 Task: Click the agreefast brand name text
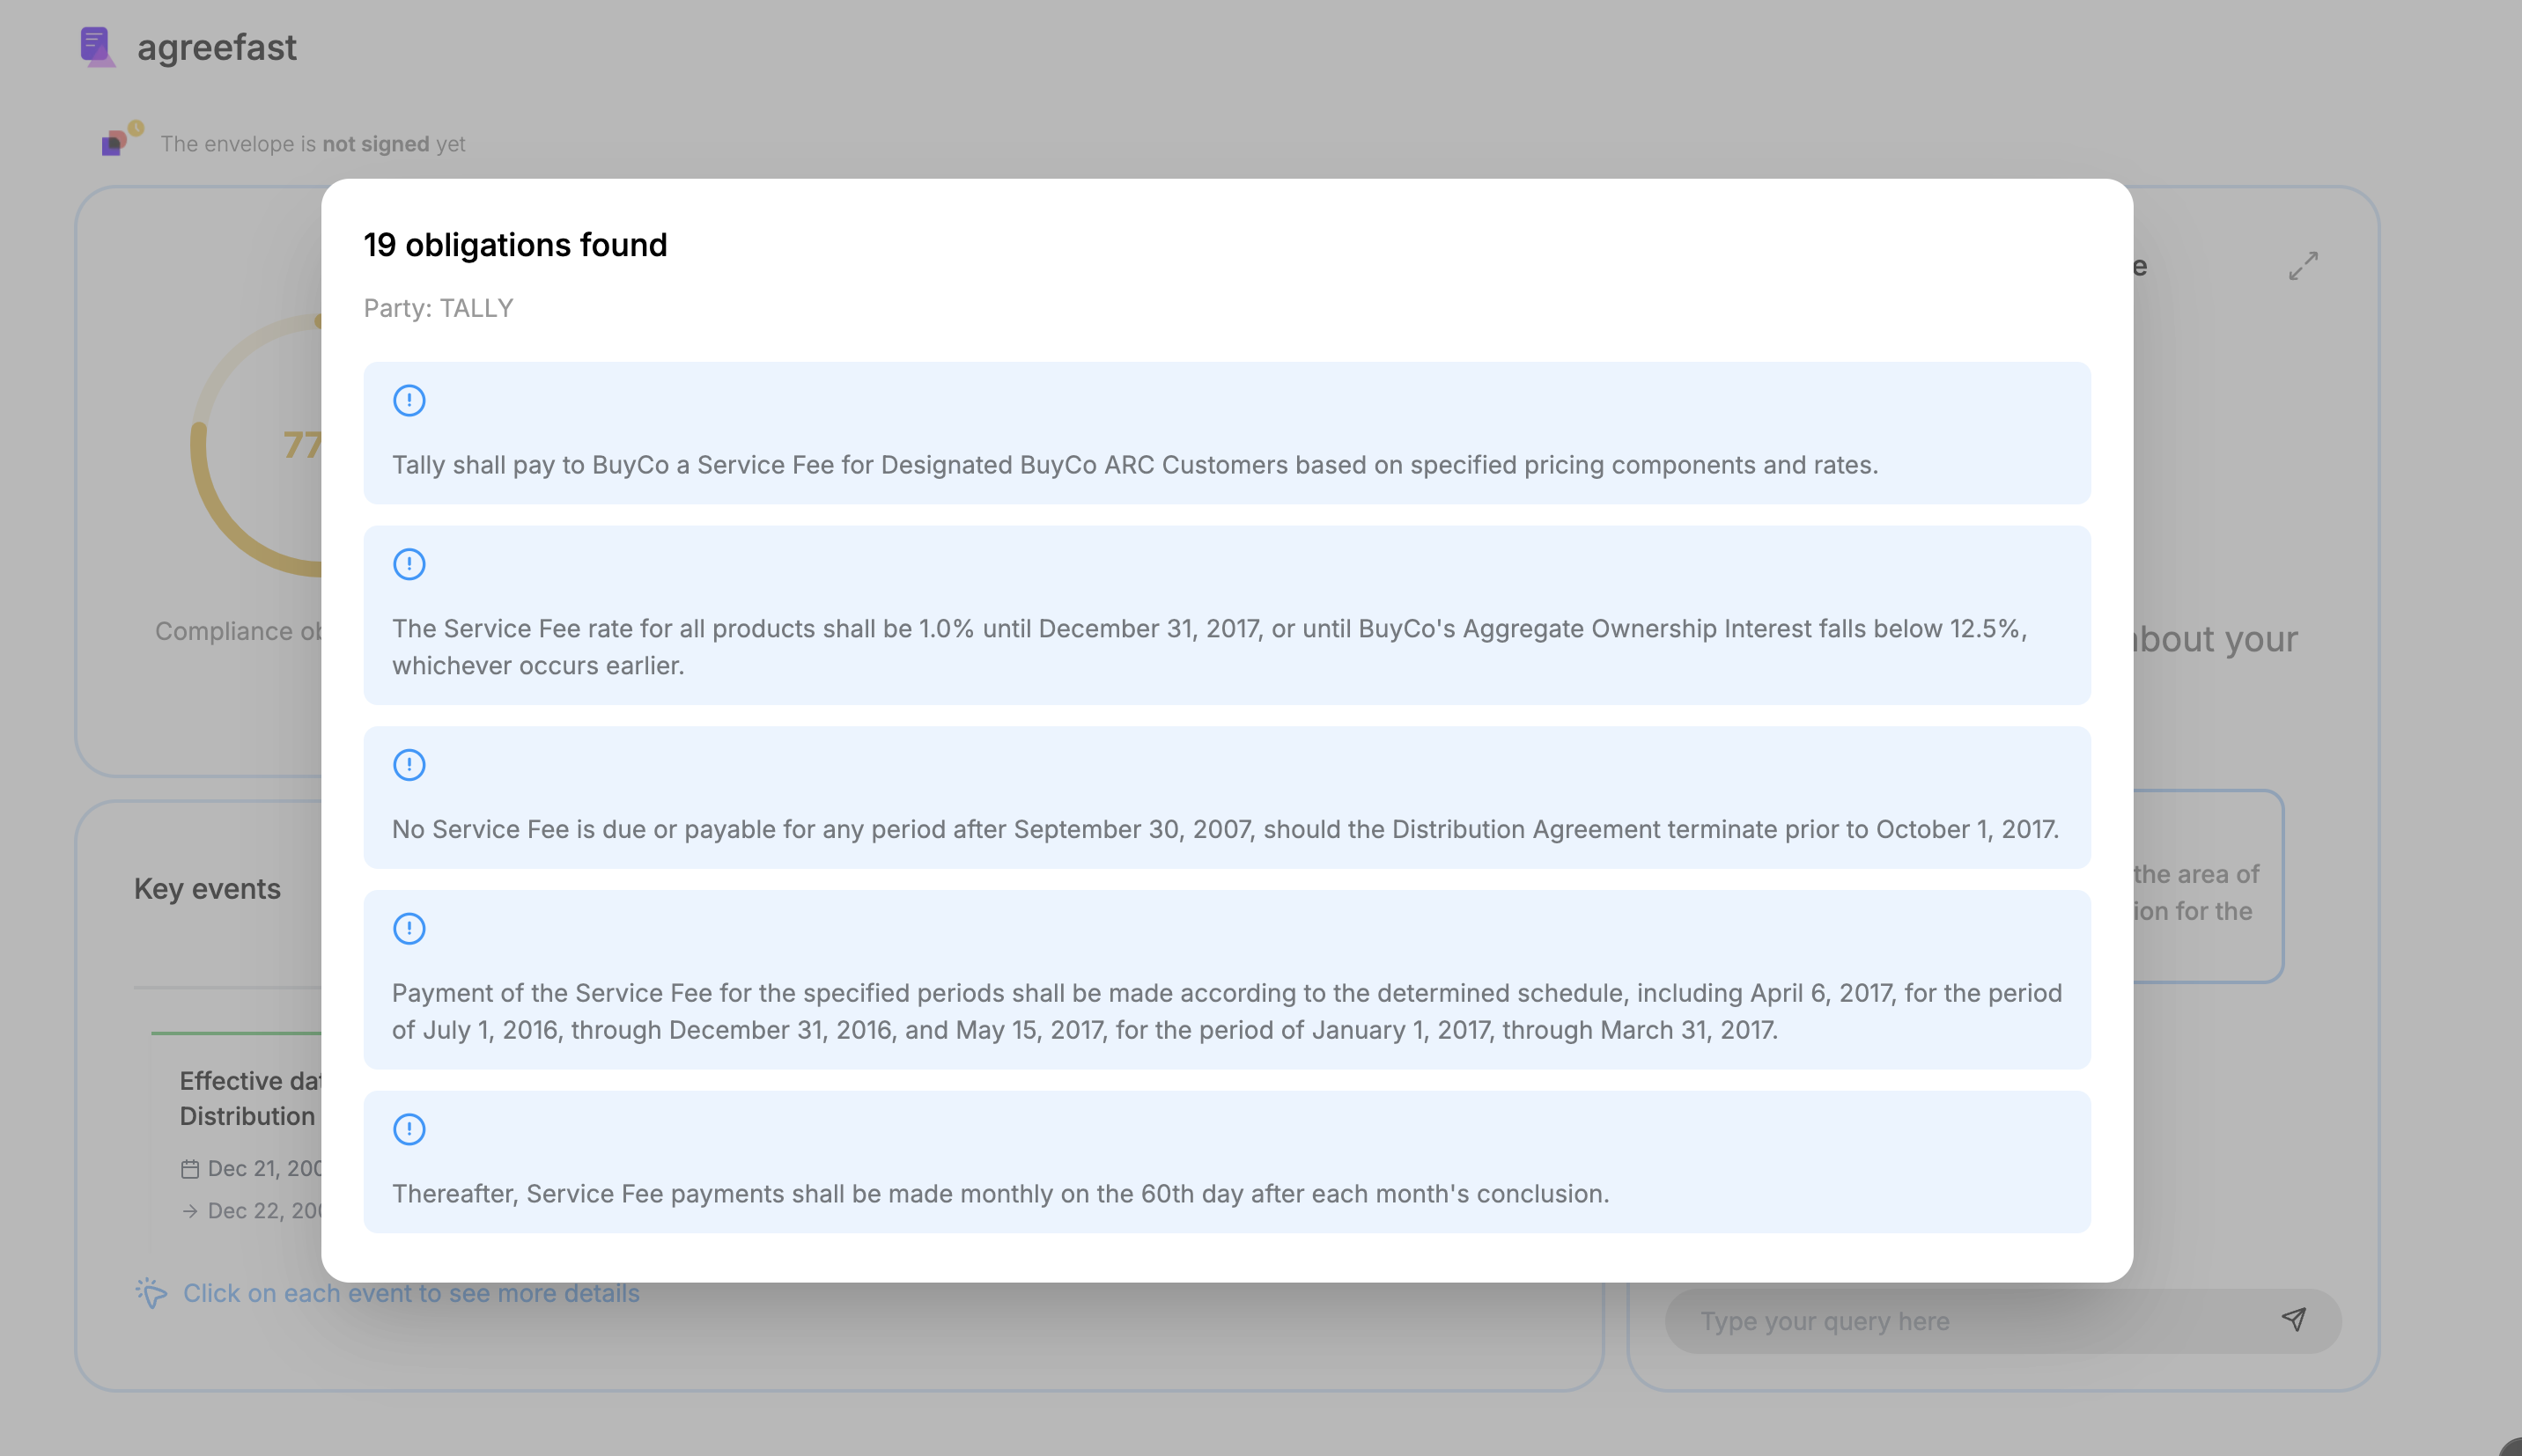[x=217, y=48]
